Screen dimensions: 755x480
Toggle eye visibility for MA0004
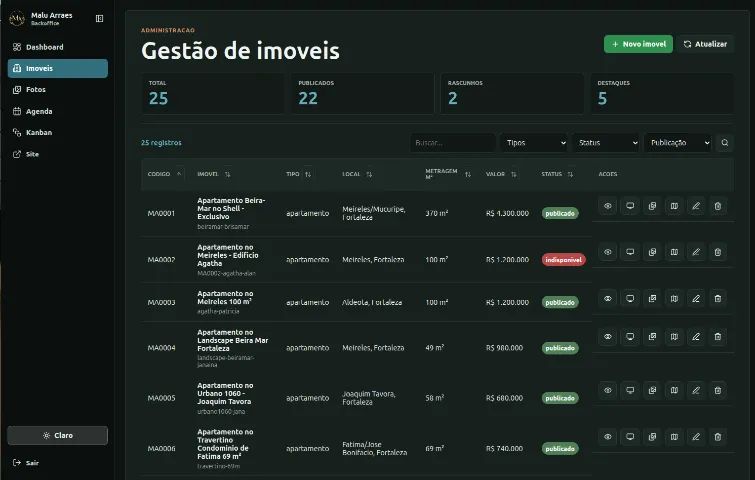point(608,337)
